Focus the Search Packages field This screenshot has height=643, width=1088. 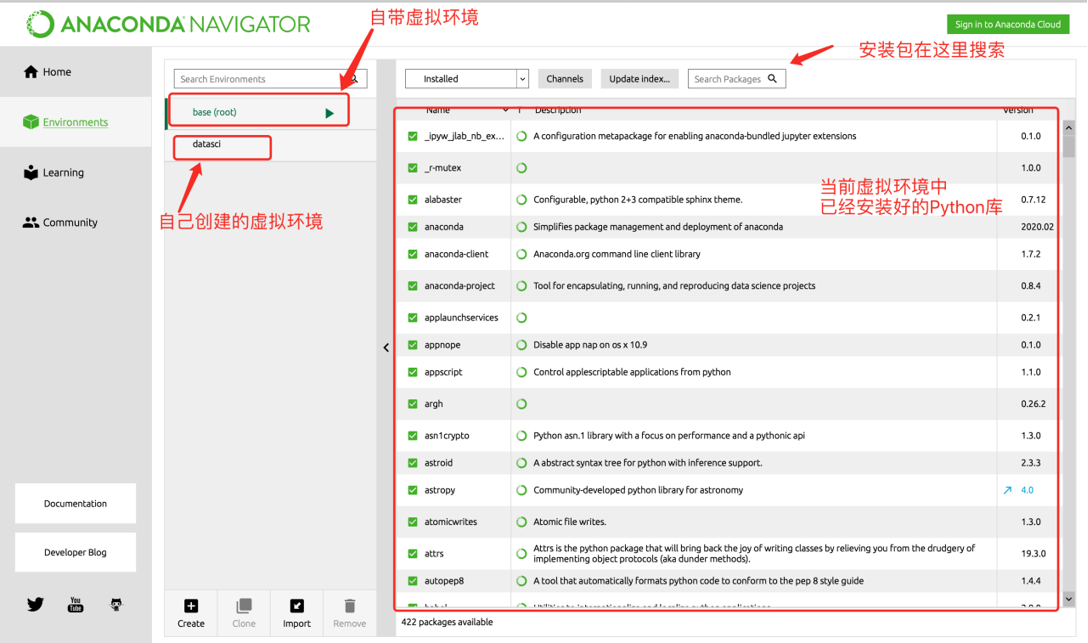737,79
